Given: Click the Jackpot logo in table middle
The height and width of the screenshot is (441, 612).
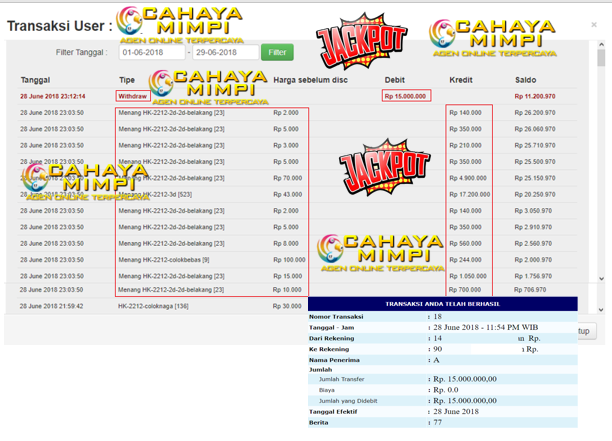Looking at the screenshot, I should (x=383, y=166).
